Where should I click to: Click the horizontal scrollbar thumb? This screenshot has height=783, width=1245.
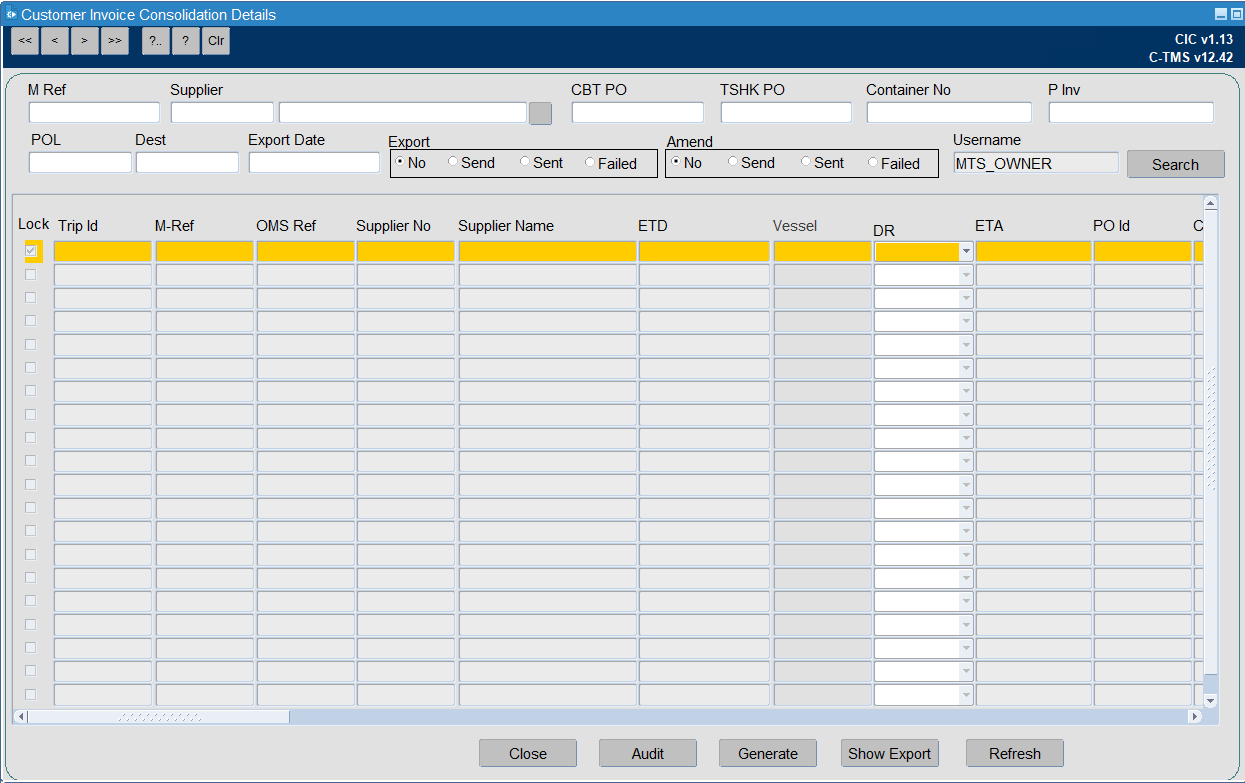coord(159,717)
